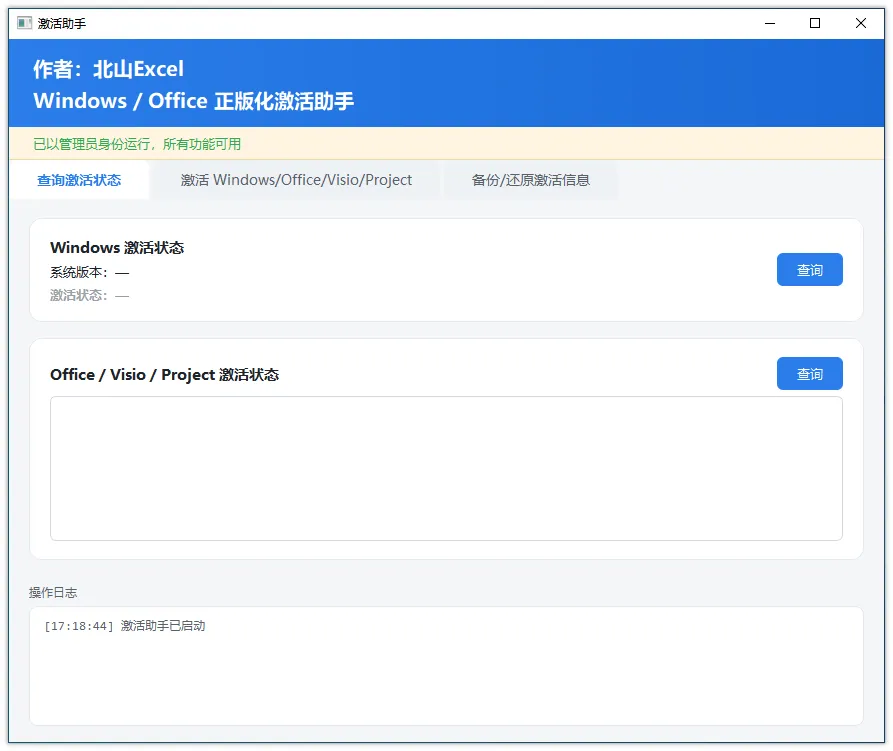Screen dimensions: 893x751
Task: Click 查询 button for Office / Visio / Project
Action: (x=809, y=374)
